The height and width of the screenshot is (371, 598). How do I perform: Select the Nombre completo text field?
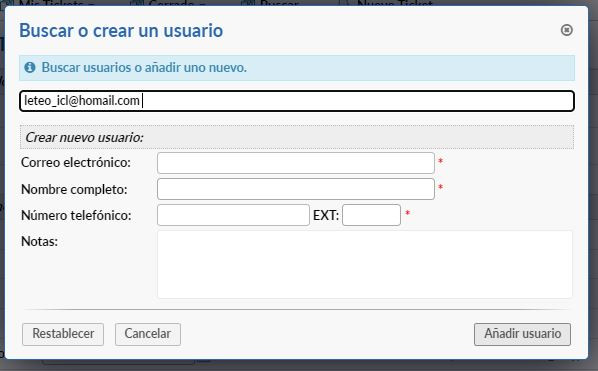[296, 189]
